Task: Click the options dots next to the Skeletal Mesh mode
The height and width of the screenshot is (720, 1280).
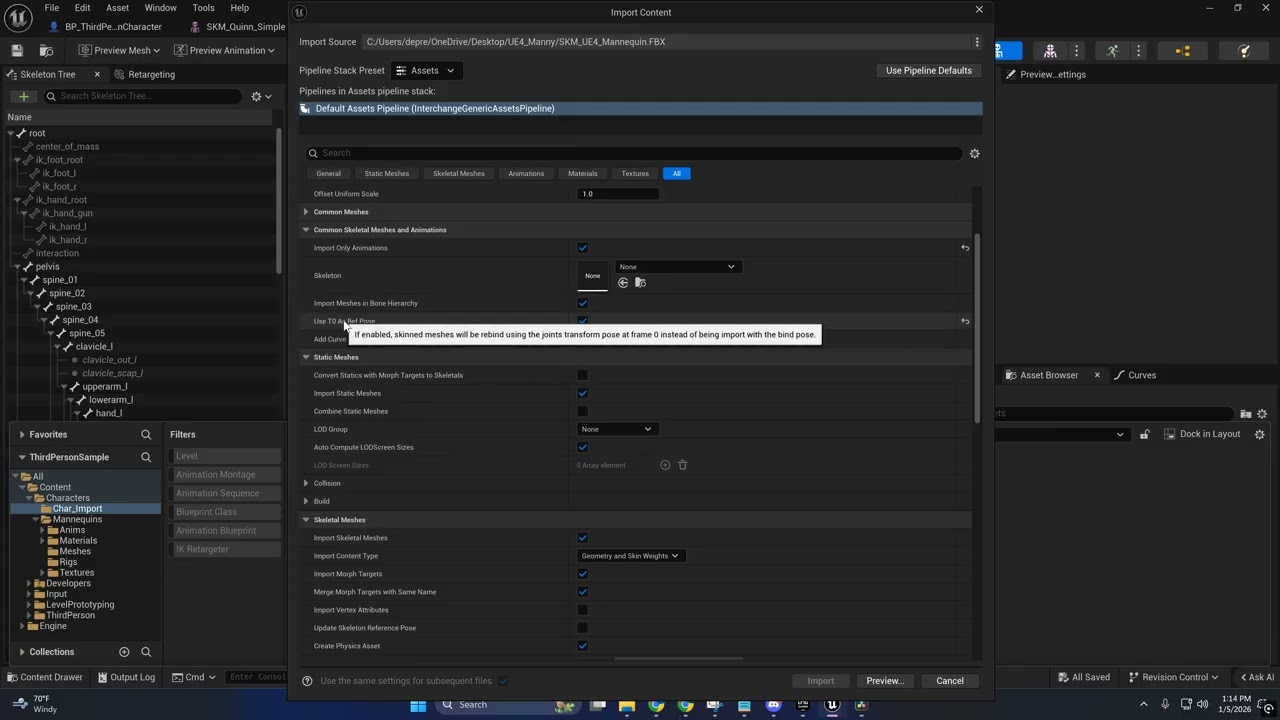Action: 1076,51
